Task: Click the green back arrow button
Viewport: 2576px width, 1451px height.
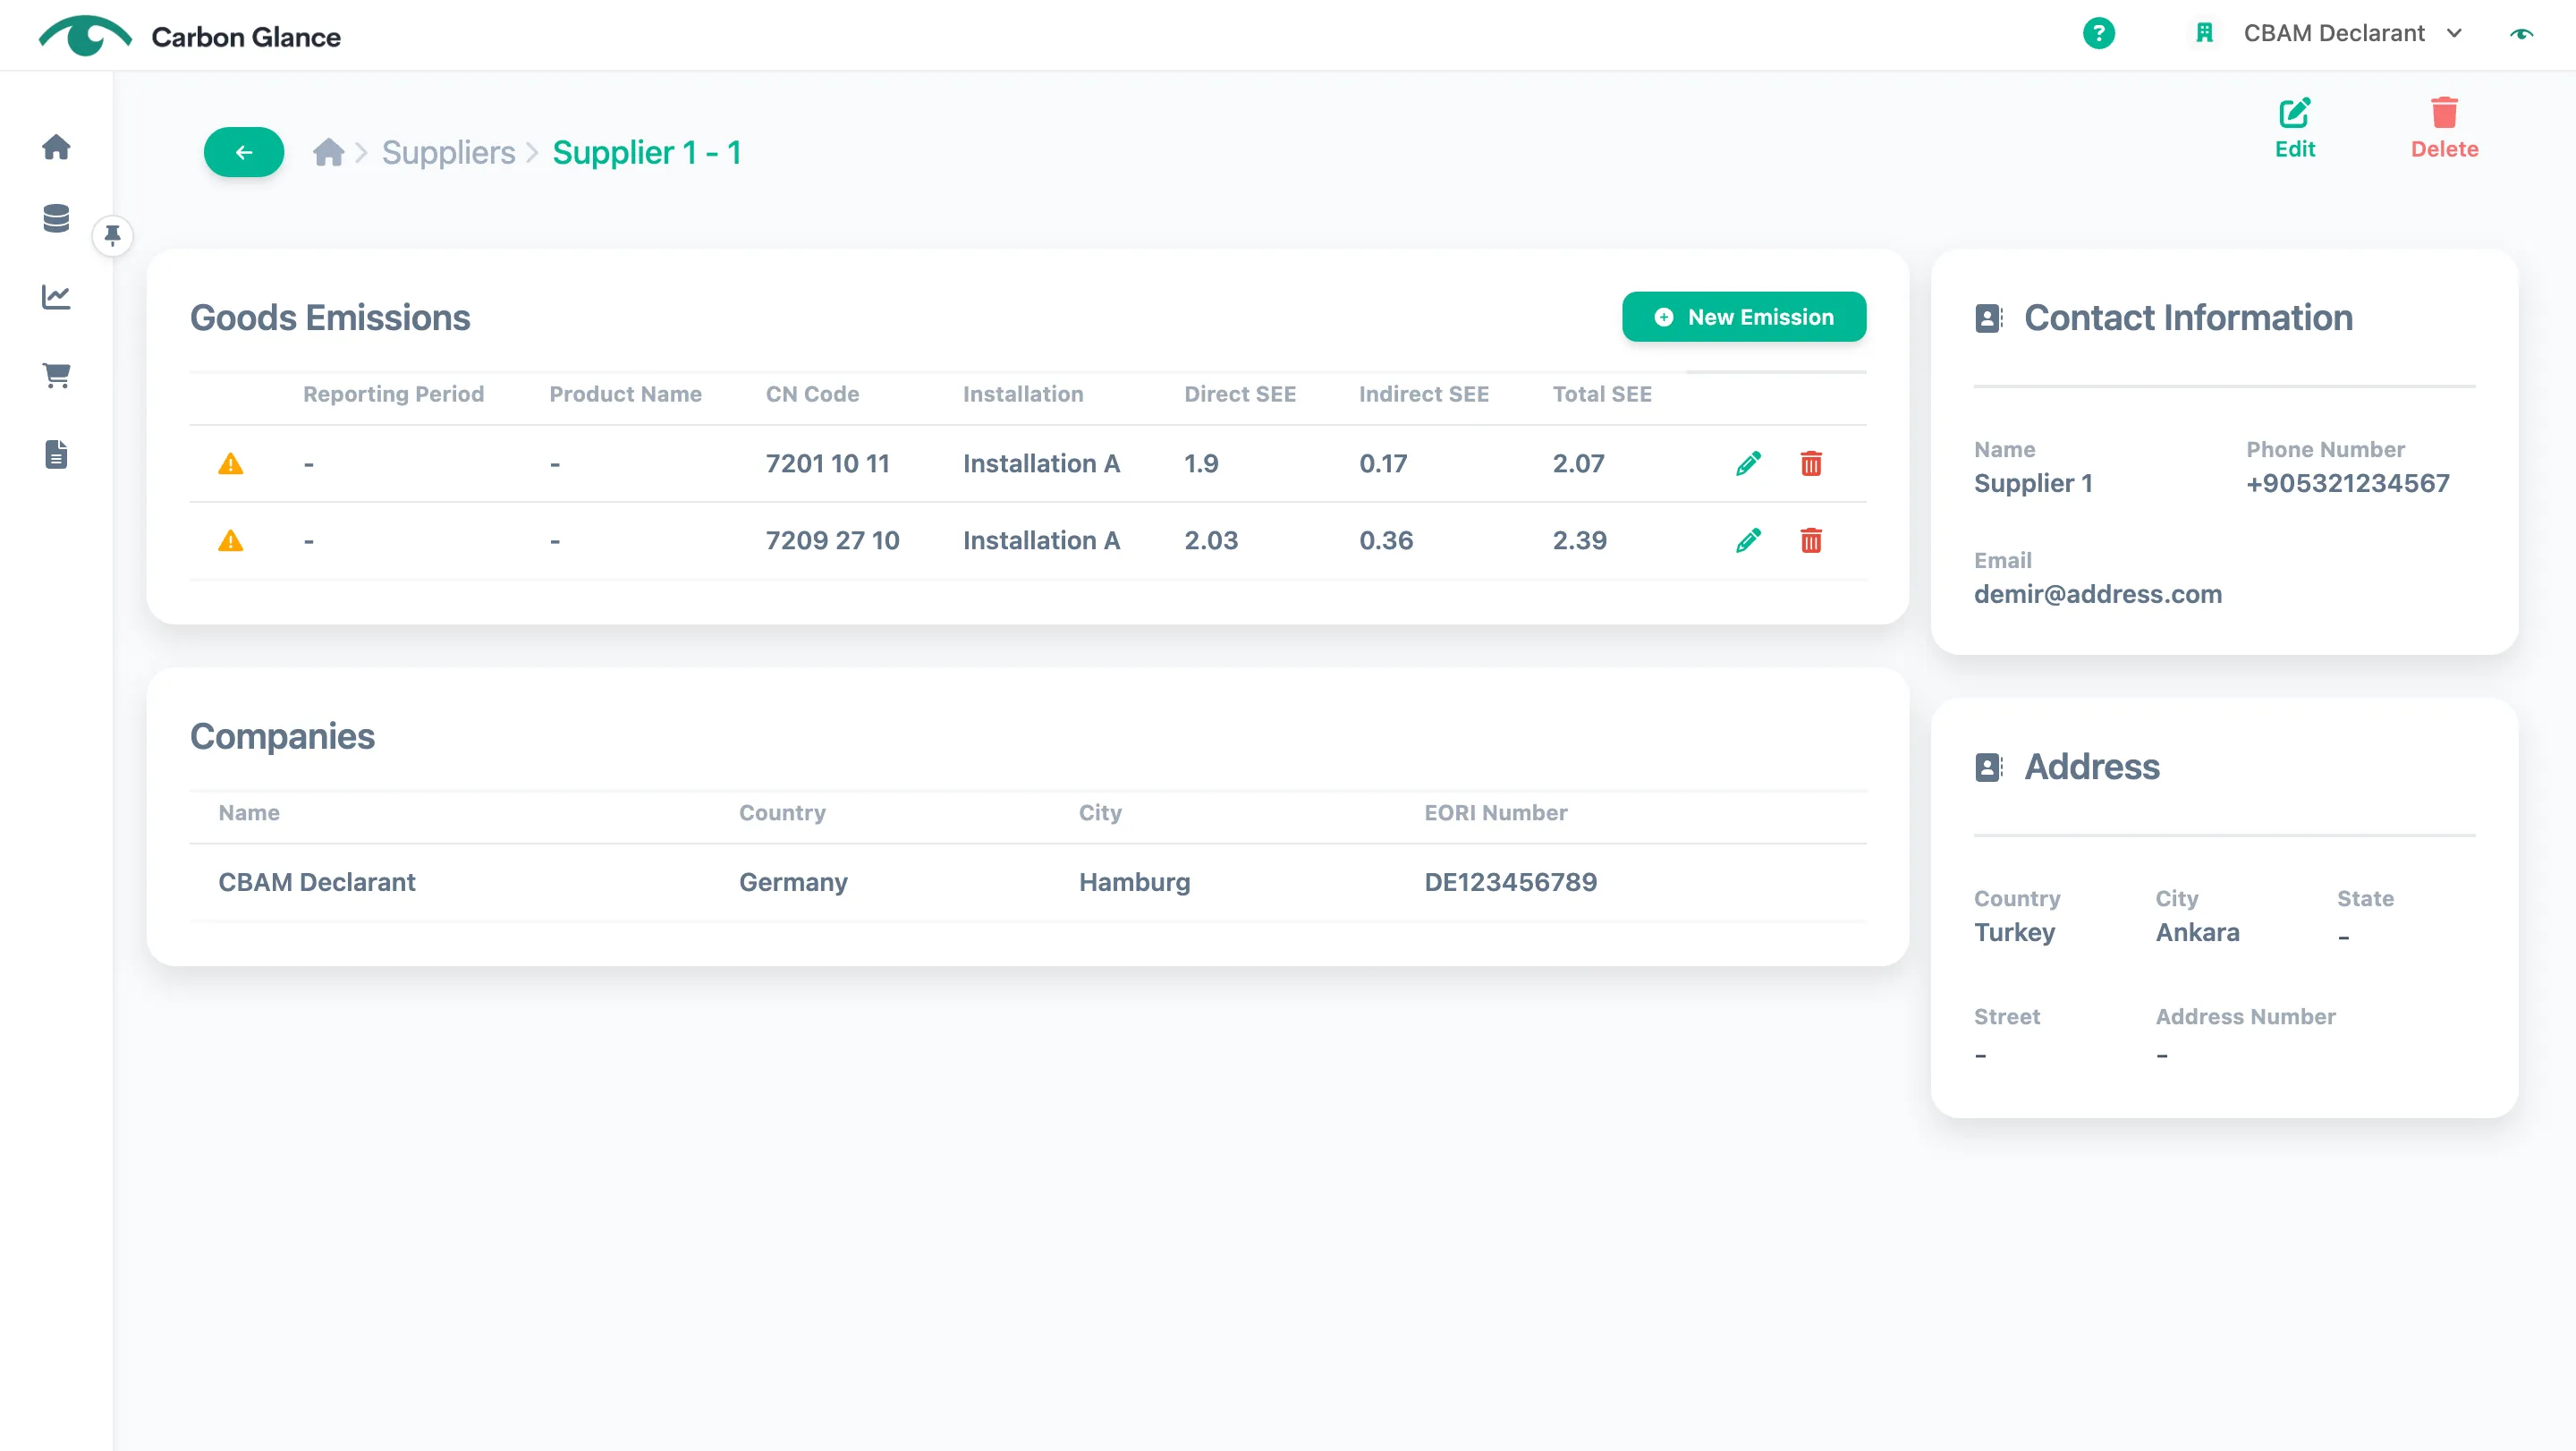Action: 244,152
